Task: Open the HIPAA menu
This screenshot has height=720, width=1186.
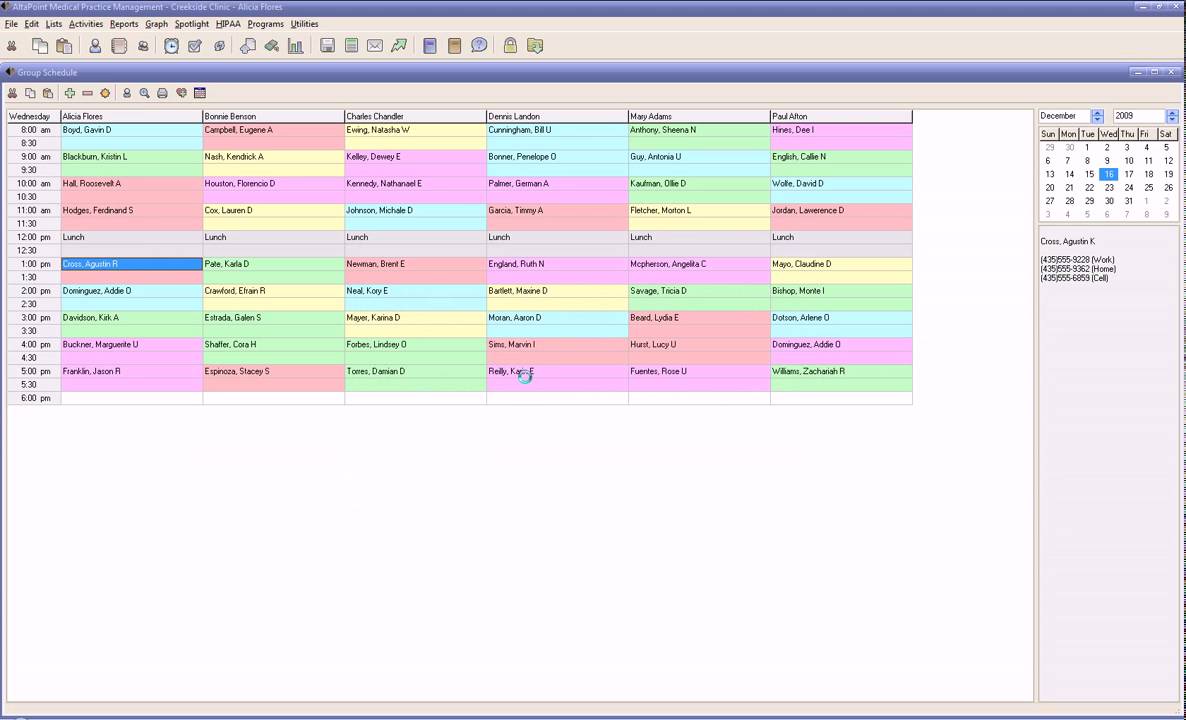Action: click(x=228, y=24)
